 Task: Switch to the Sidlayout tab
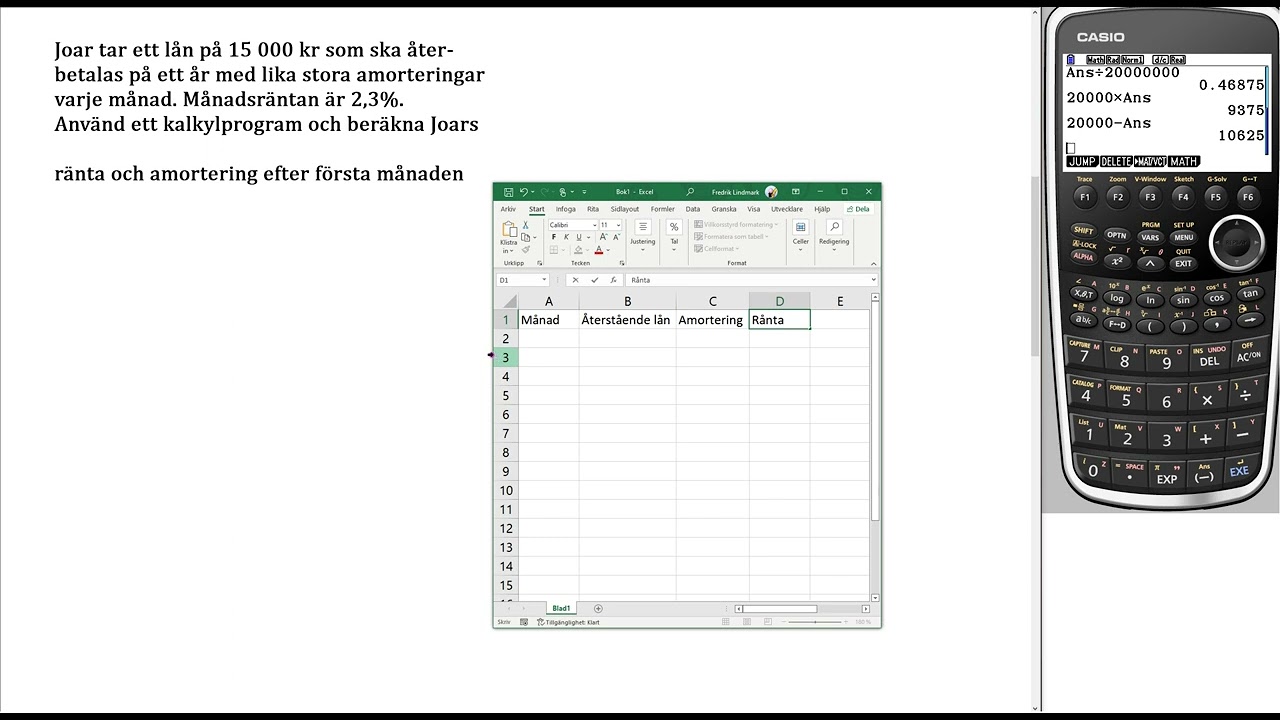point(625,209)
